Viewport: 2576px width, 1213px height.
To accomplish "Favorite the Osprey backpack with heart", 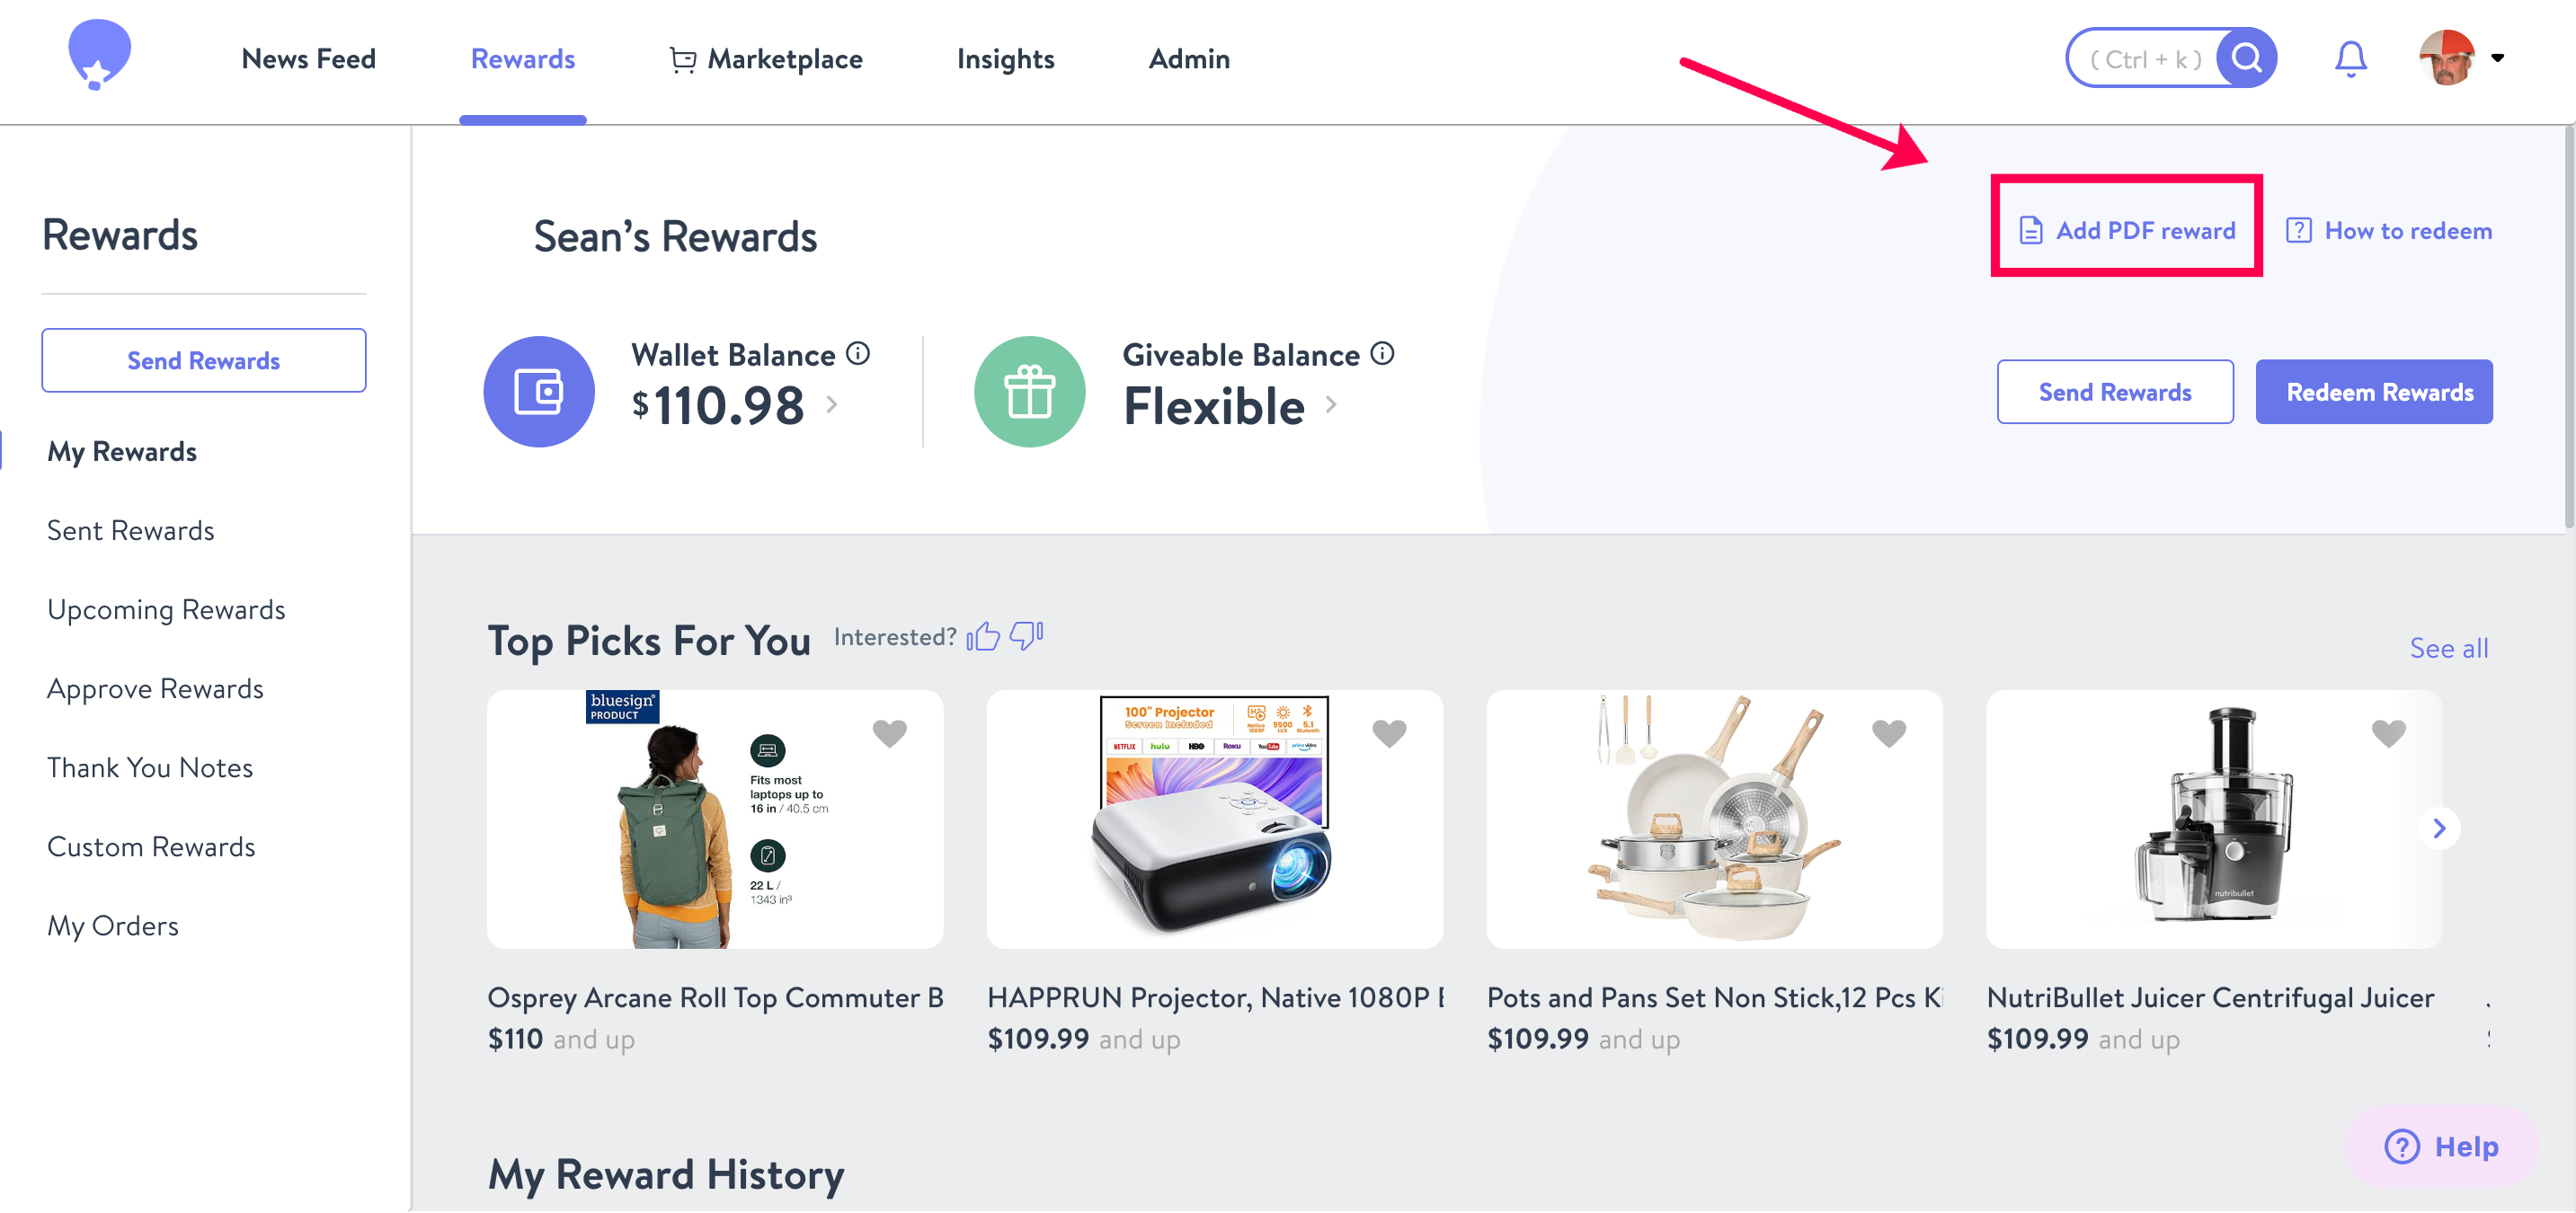I will click(889, 733).
